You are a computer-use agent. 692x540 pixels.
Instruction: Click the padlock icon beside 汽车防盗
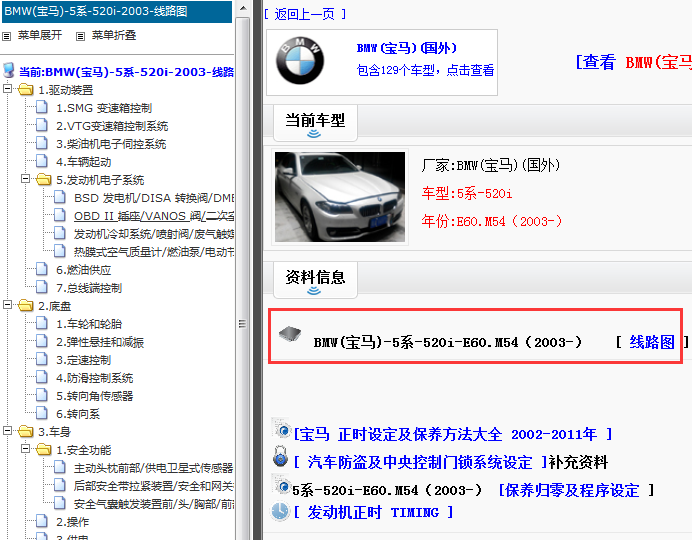280,456
